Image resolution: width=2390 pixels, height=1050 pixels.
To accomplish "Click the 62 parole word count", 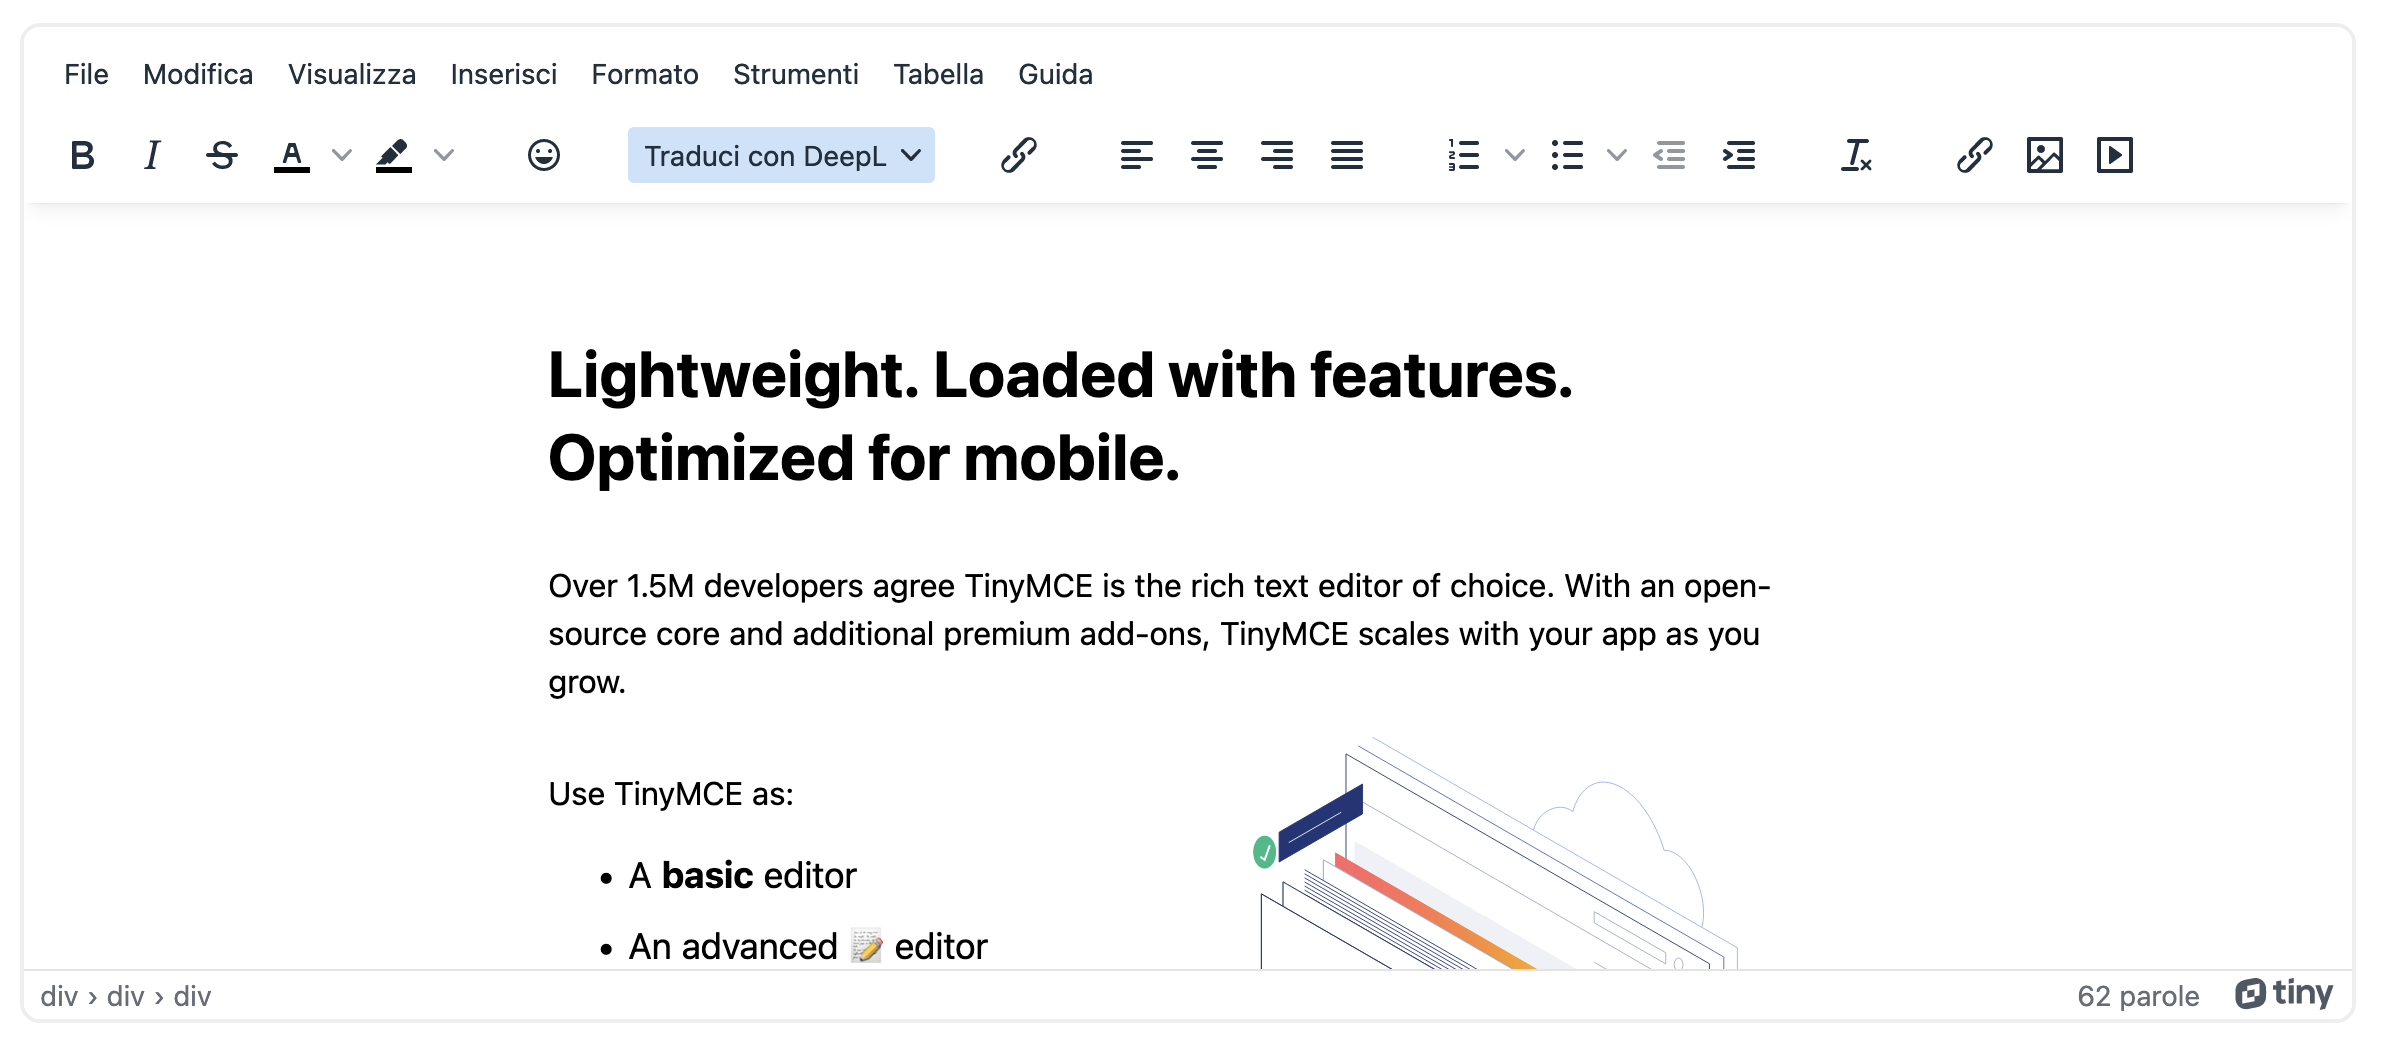I will point(2138,996).
